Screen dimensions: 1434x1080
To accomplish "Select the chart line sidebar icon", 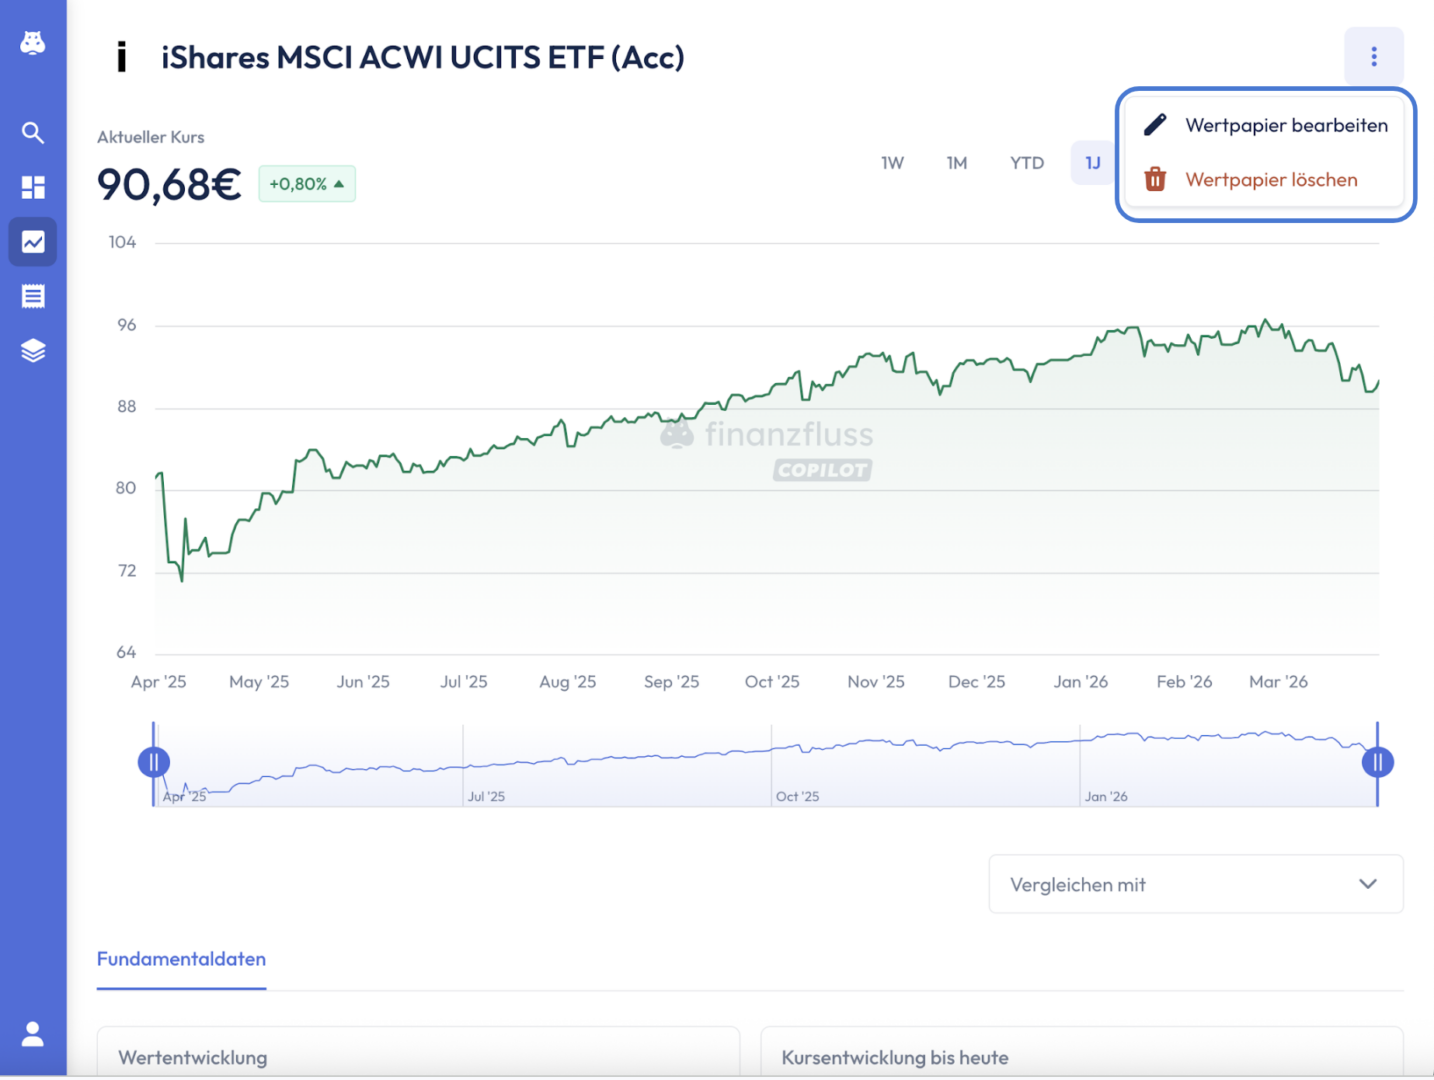I will tap(33, 242).
